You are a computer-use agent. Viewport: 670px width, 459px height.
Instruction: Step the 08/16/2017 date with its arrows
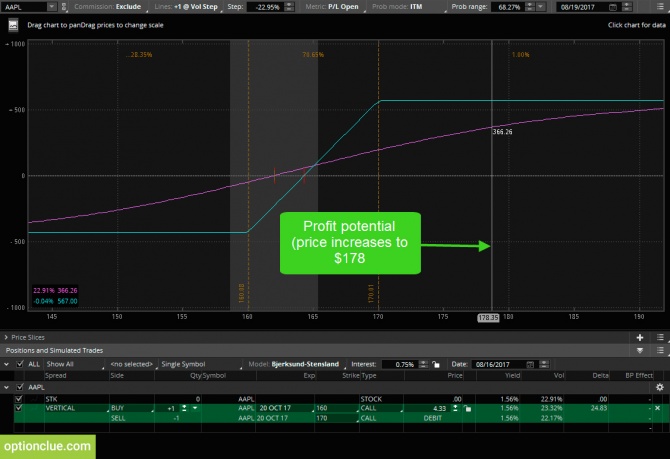pyautogui.click(x=544, y=365)
